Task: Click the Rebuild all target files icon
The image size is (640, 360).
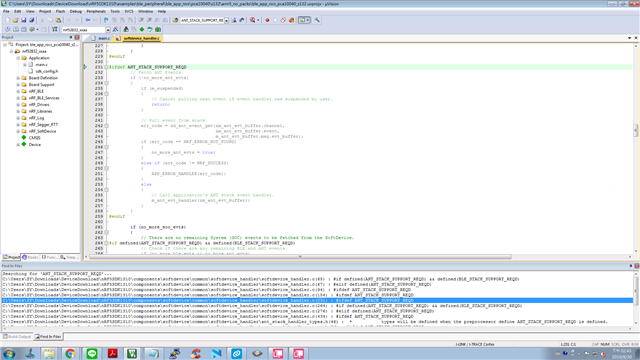Action: [x=24, y=29]
